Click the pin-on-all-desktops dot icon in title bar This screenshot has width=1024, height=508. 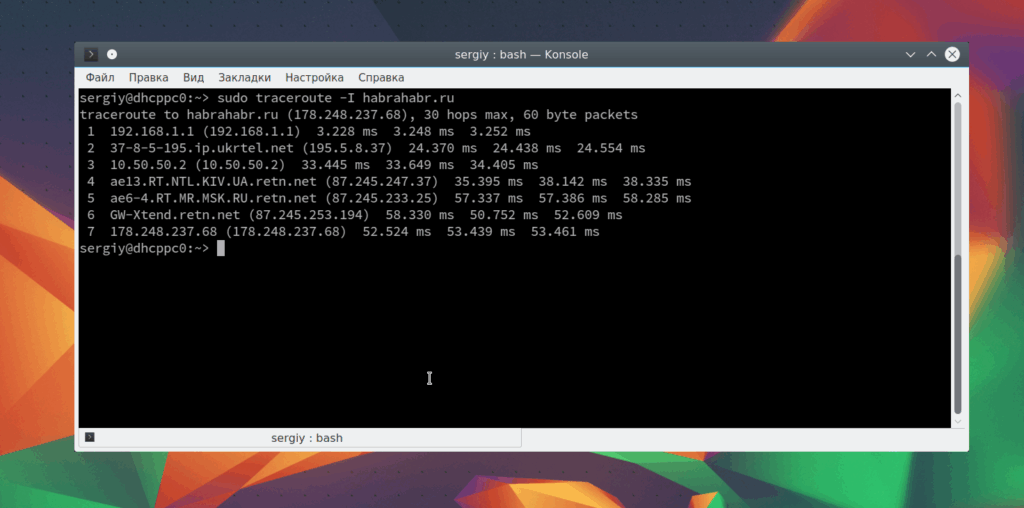112,55
